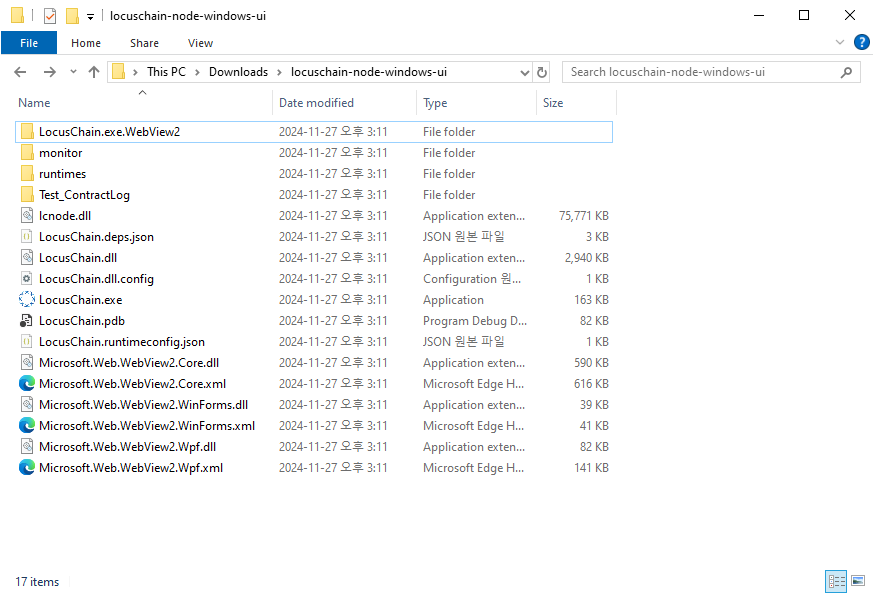
Task: Click the Properties quick access toolbar icon
Action: click(x=50, y=16)
